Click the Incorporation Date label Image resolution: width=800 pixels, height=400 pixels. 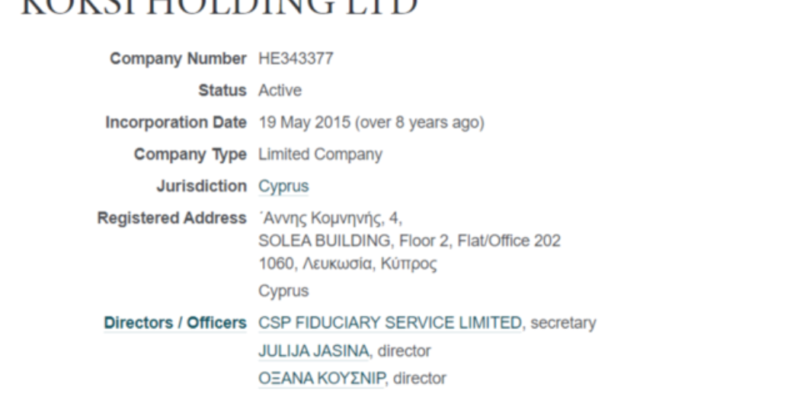[176, 123]
